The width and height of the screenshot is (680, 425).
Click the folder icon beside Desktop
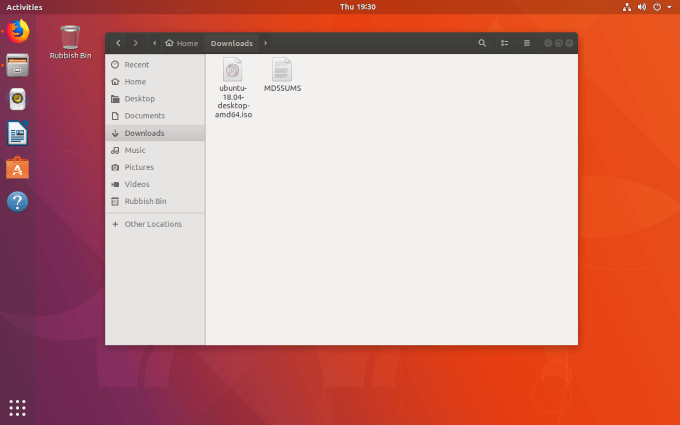tap(115, 98)
